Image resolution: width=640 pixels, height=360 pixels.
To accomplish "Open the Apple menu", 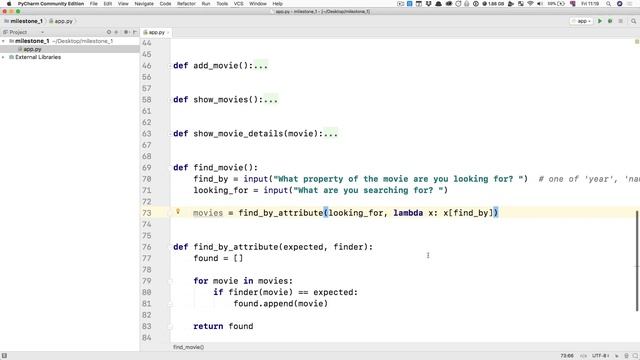I will tap(9, 4).
